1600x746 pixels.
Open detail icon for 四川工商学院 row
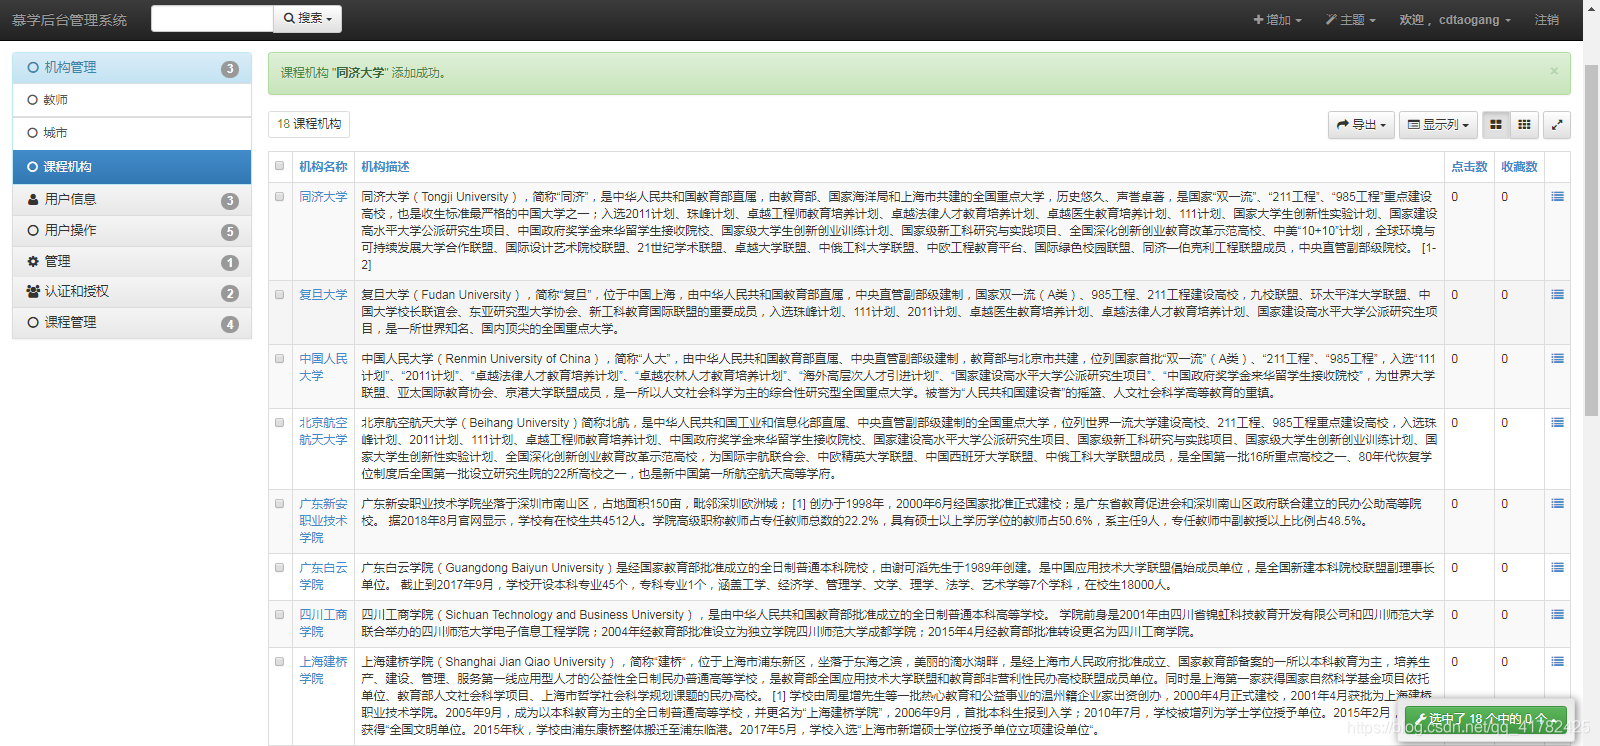pyautogui.click(x=1557, y=615)
